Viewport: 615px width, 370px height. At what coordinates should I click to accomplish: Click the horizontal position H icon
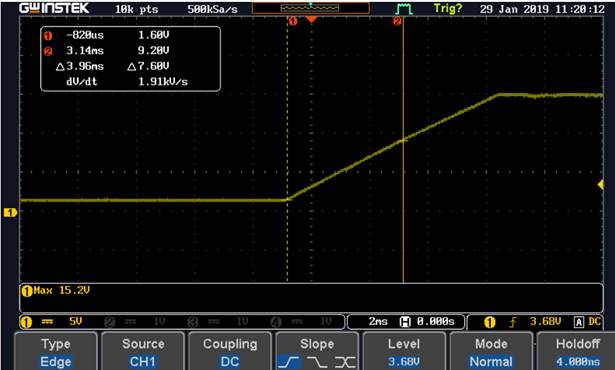pos(405,322)
